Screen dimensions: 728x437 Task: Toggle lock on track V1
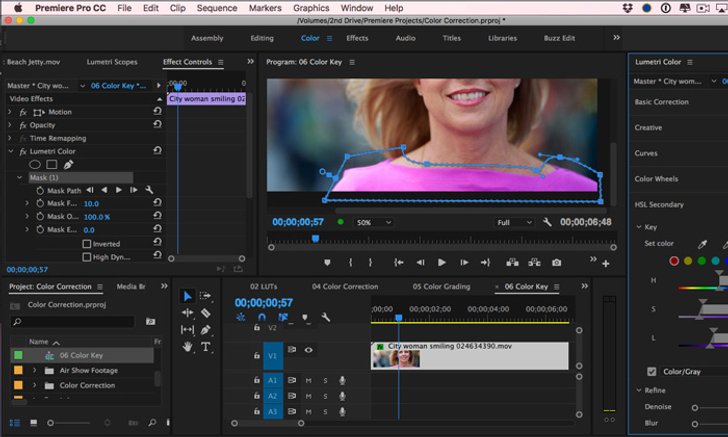pos(257,356)
